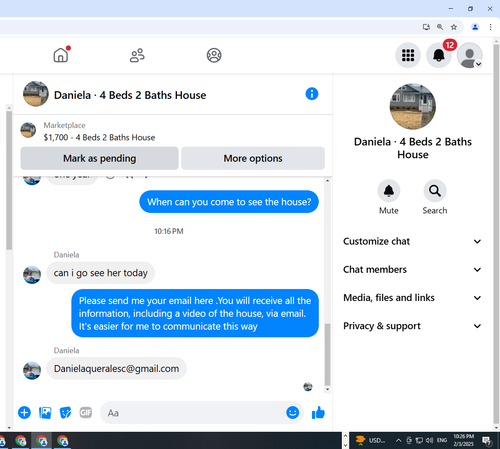Image resolution: width=500 pixels, height=449 pixels.
Task: Click the 'can i go see her today' message
Action: pos(100,273)
